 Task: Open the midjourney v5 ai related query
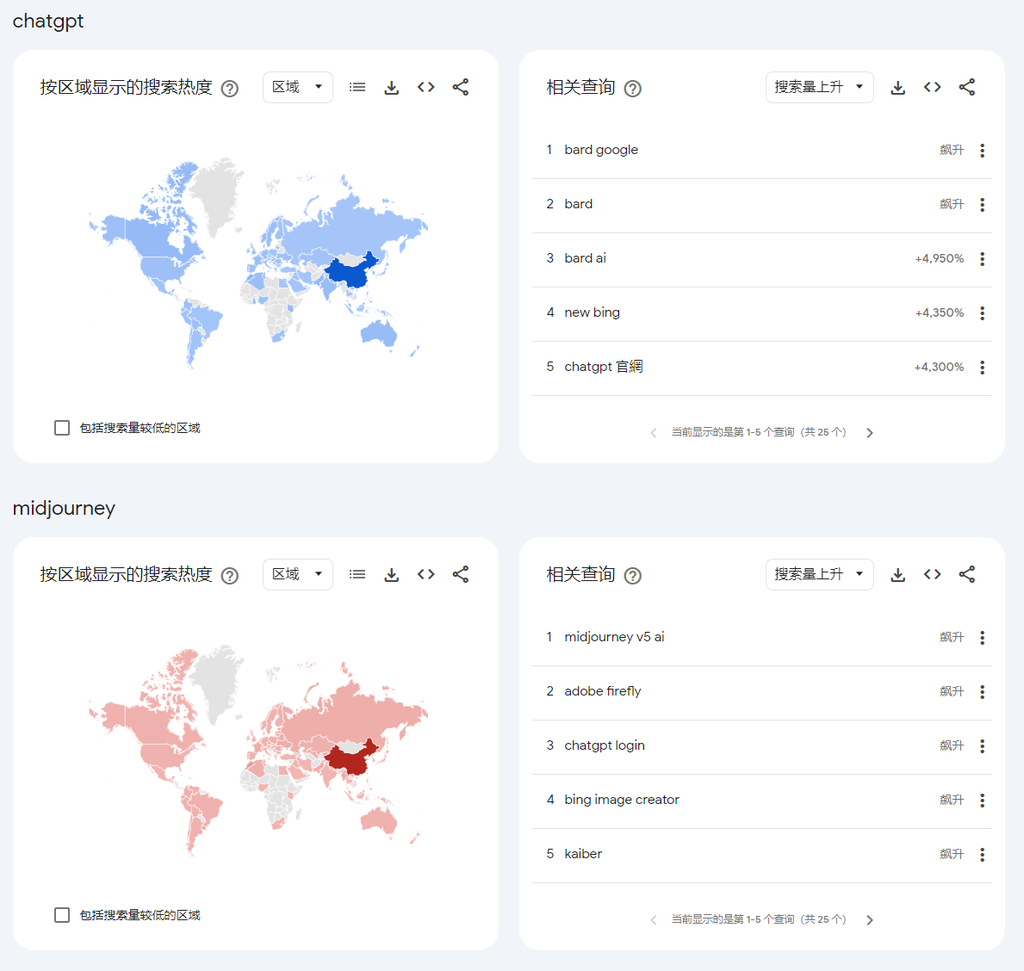[x=614, y=637]
